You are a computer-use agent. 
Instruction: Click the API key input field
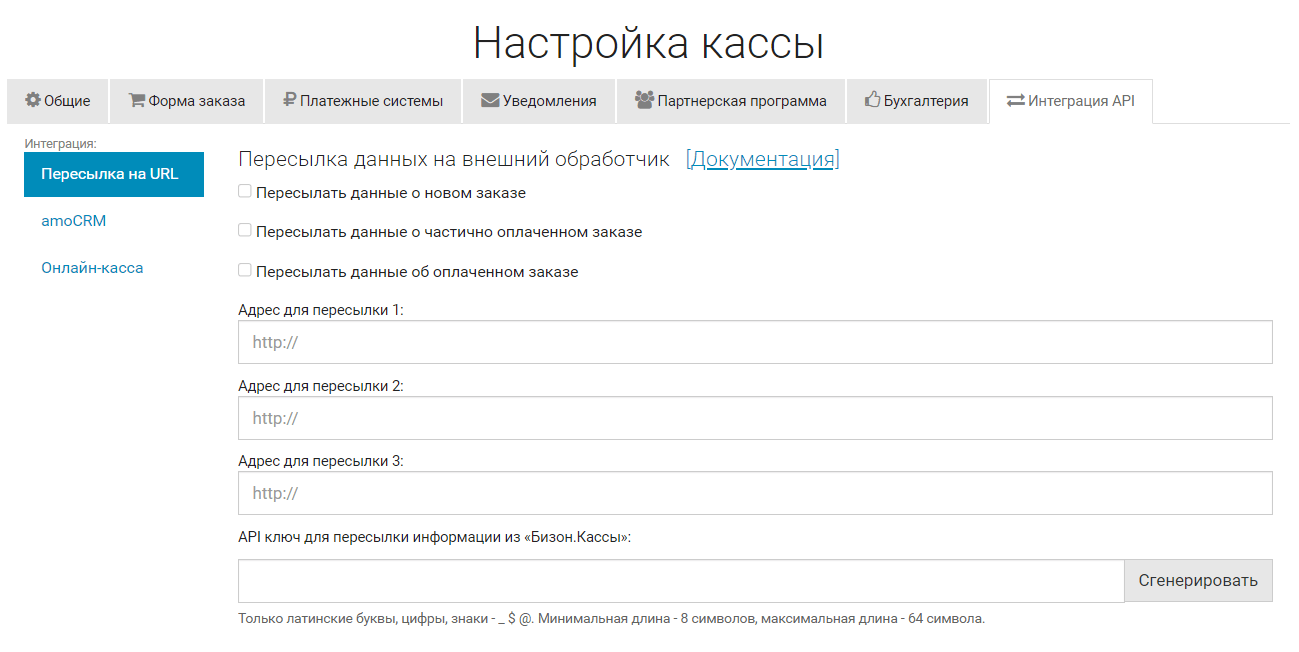(680, 581)
